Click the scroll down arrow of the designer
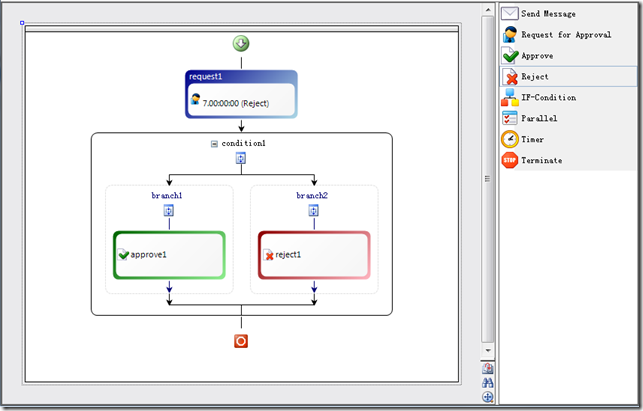643x411 pixels. click(x=488, y=351)
